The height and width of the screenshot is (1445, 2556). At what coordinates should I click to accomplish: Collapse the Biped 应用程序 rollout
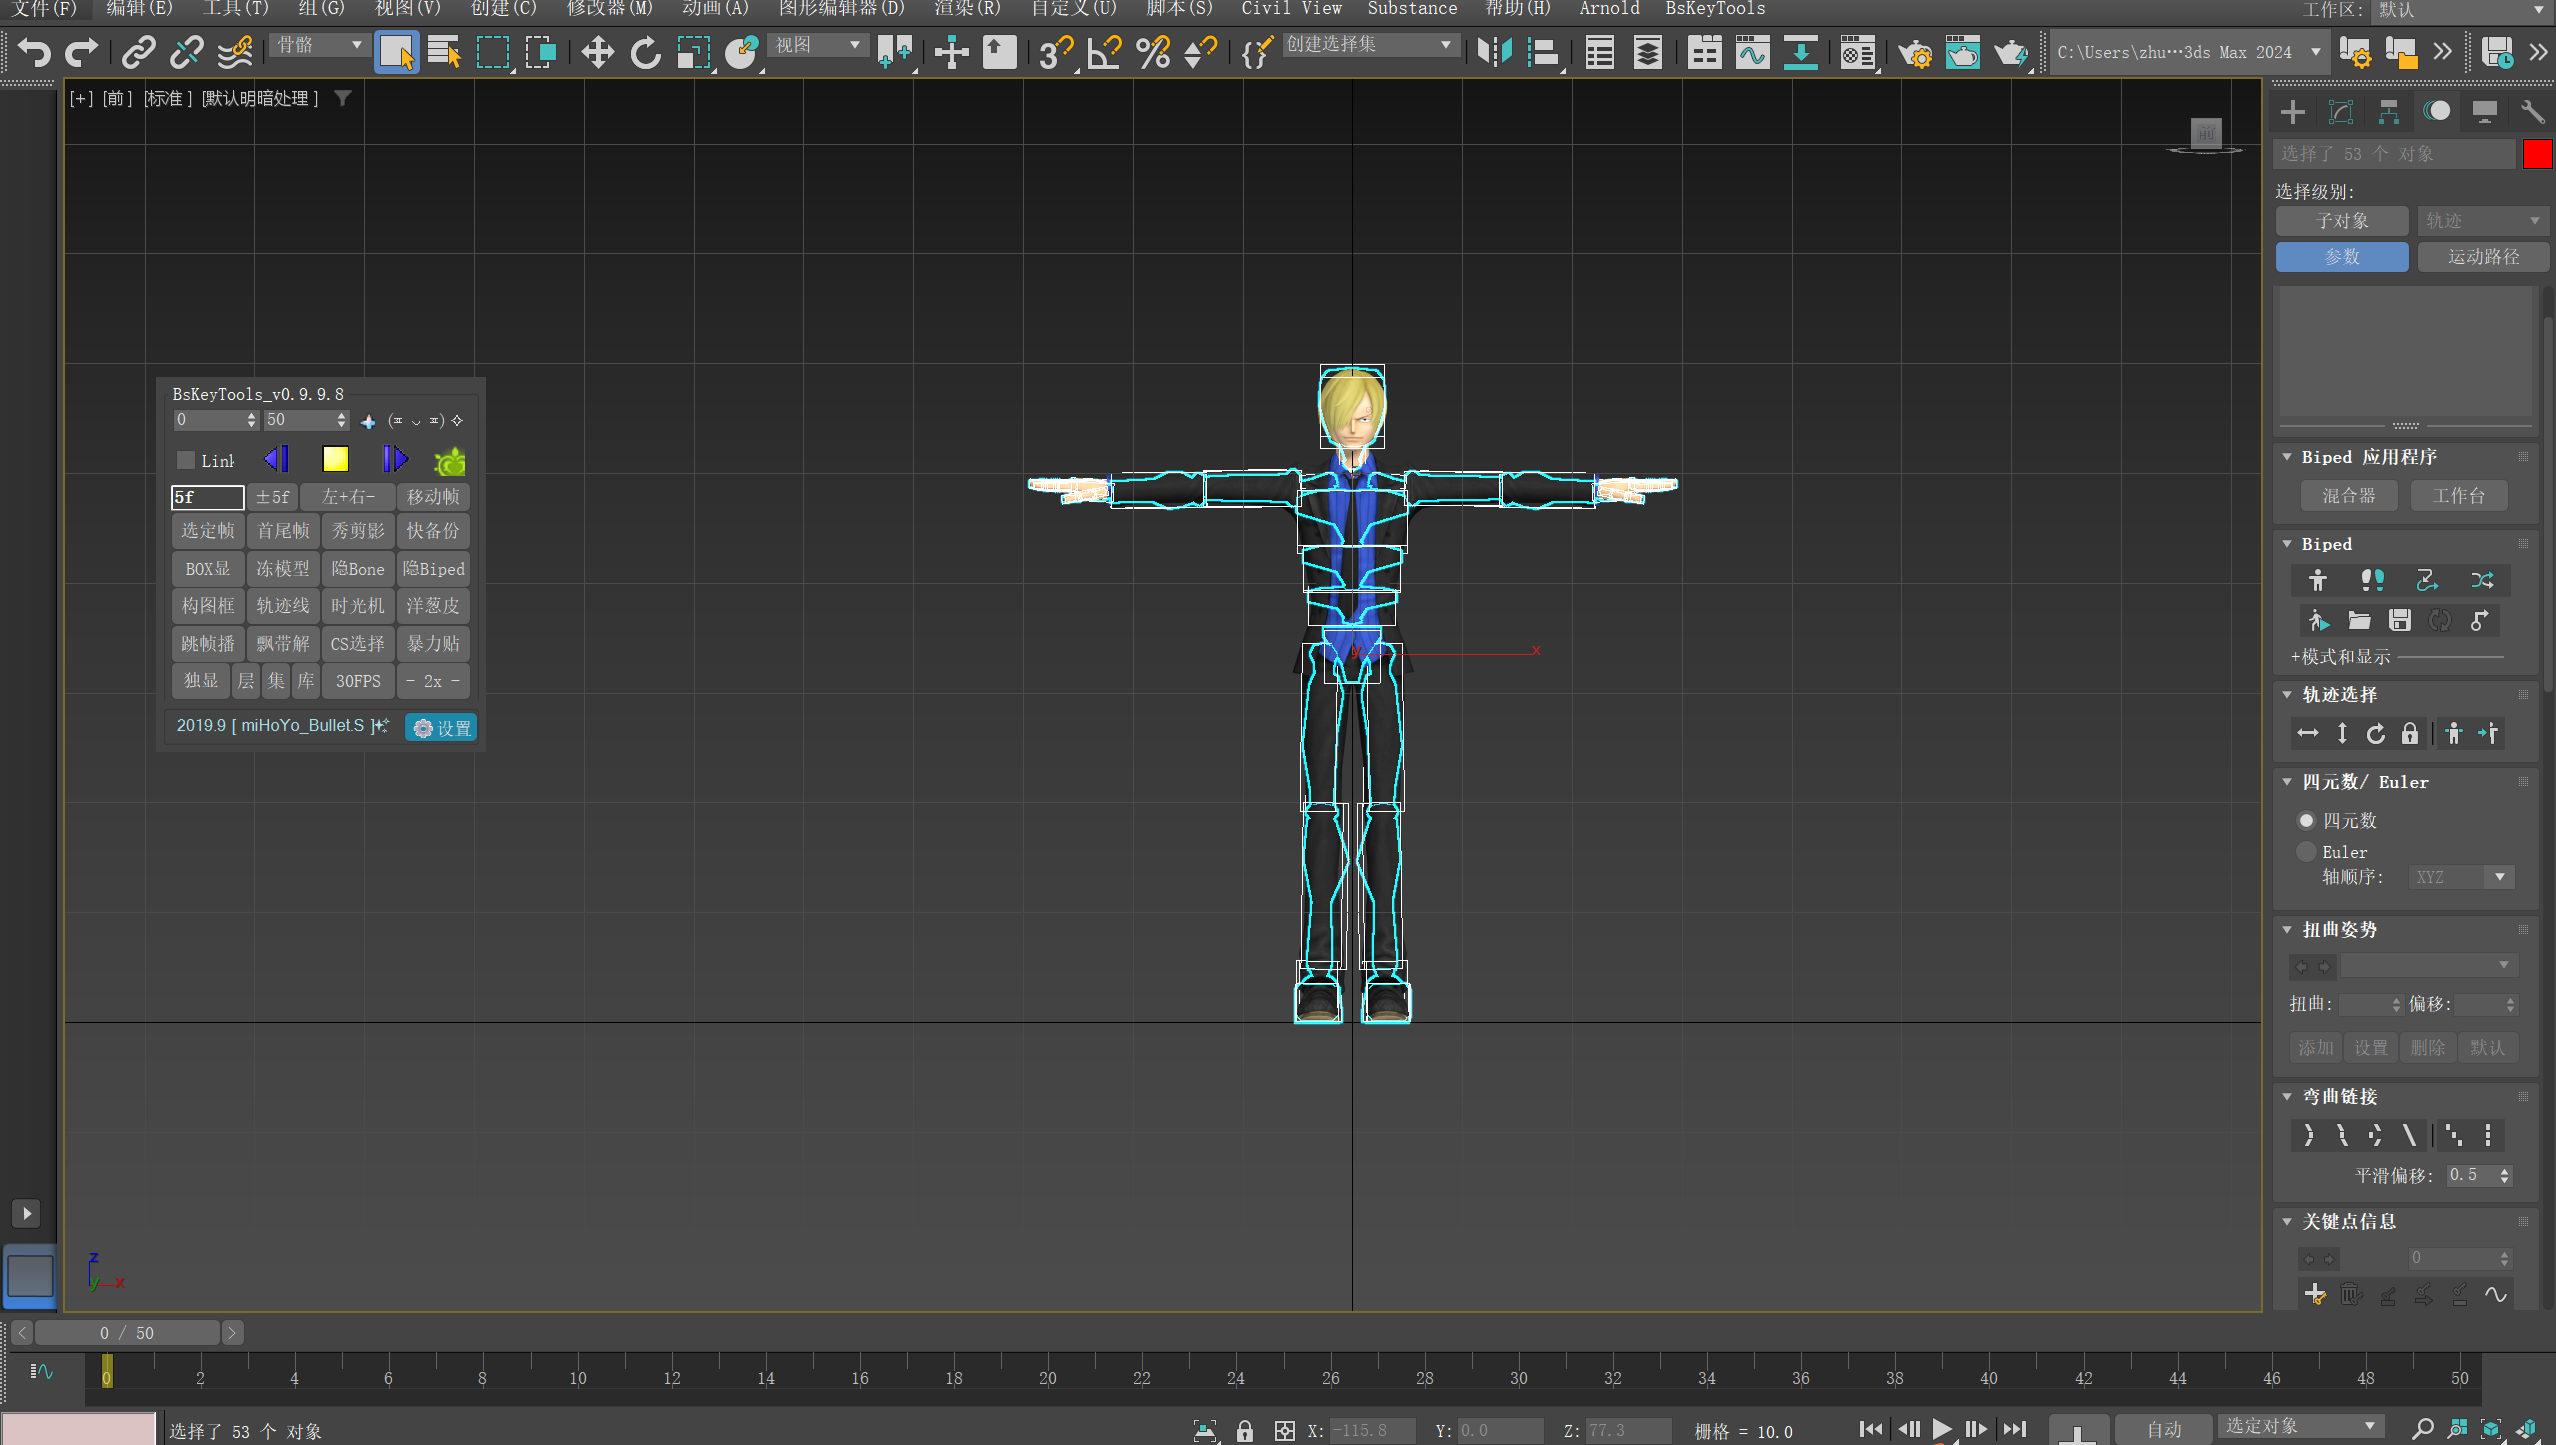coord(2287,456)
